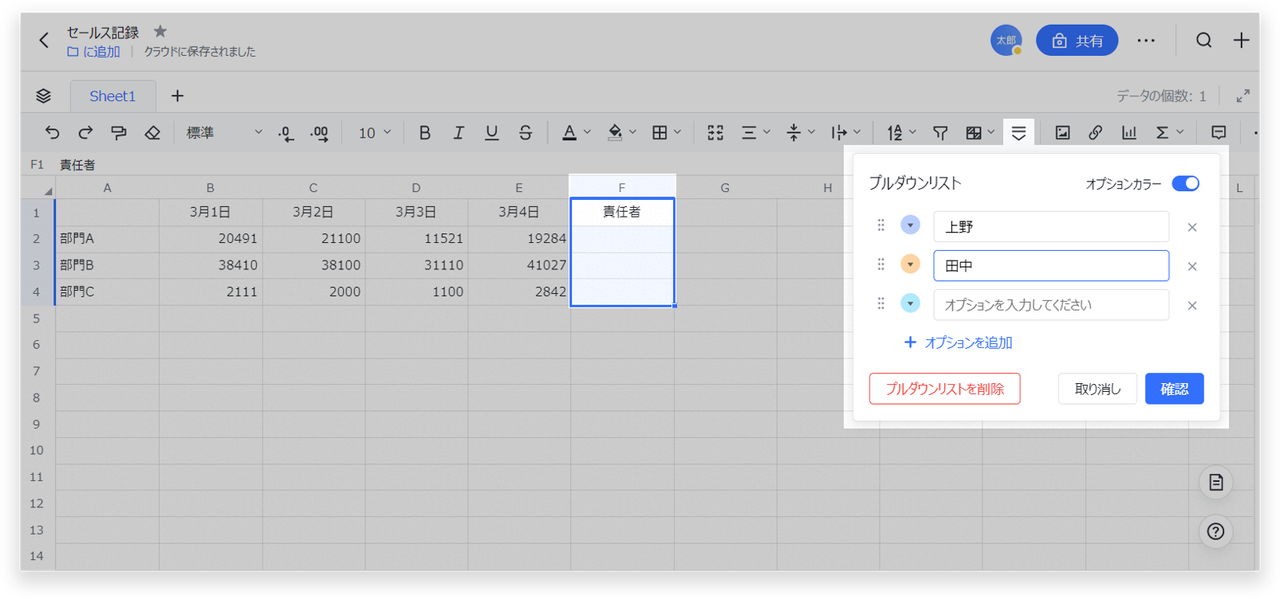This screenshot has width=1280, height=599.
Task: Click the merge cells icon
Action: 715,132
